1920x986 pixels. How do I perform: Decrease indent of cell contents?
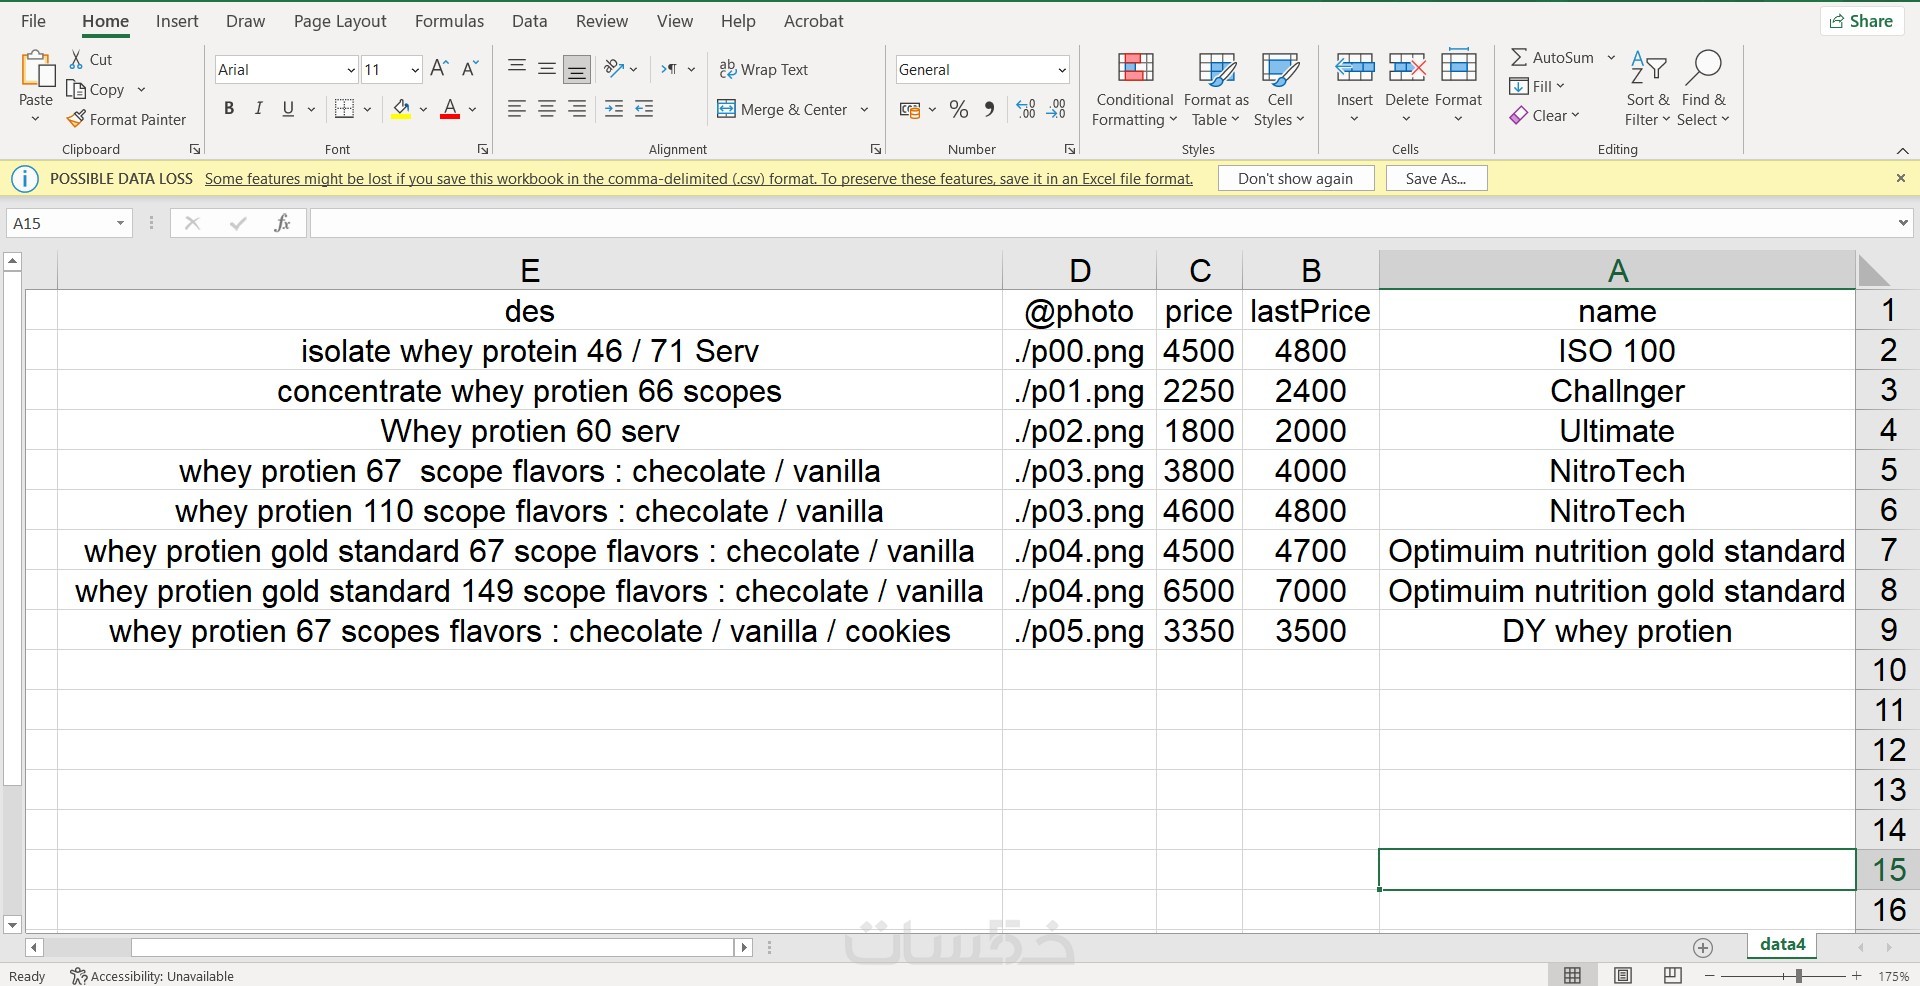(614, 109)
